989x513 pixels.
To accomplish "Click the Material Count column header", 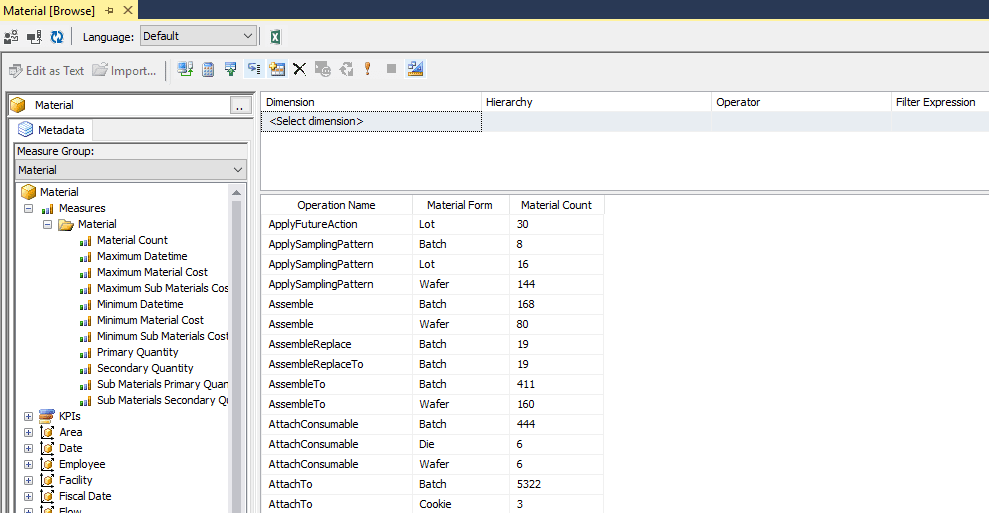I will click(x=556, y=205).
